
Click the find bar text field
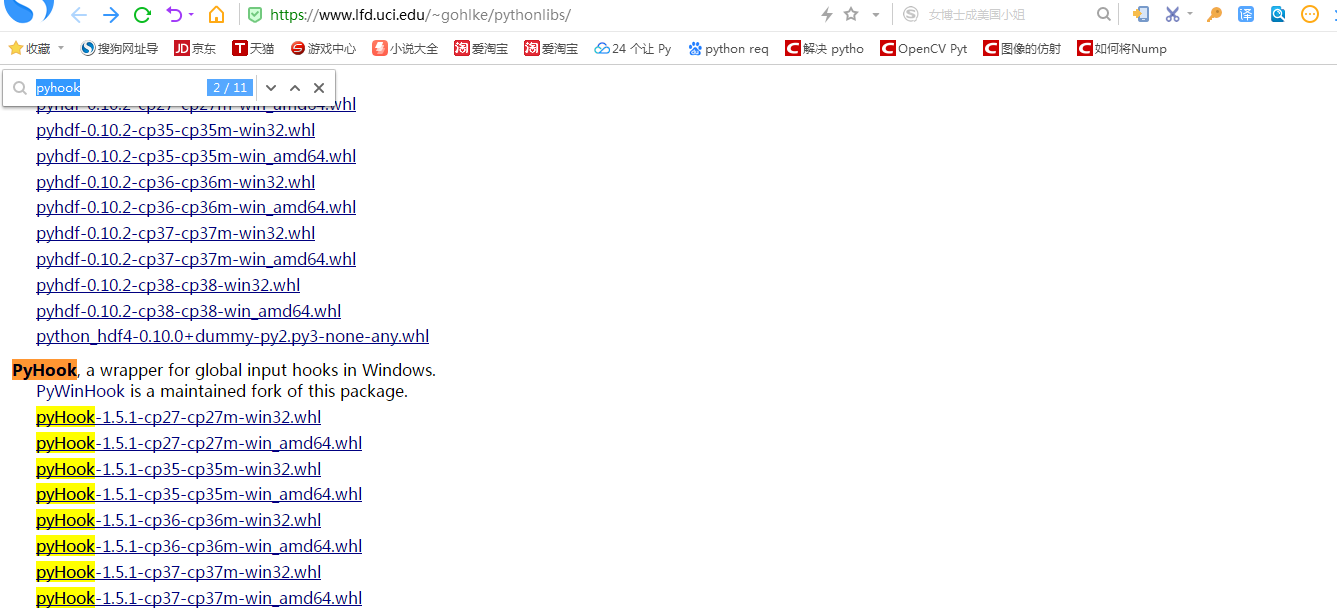click(x=120, y=88)
